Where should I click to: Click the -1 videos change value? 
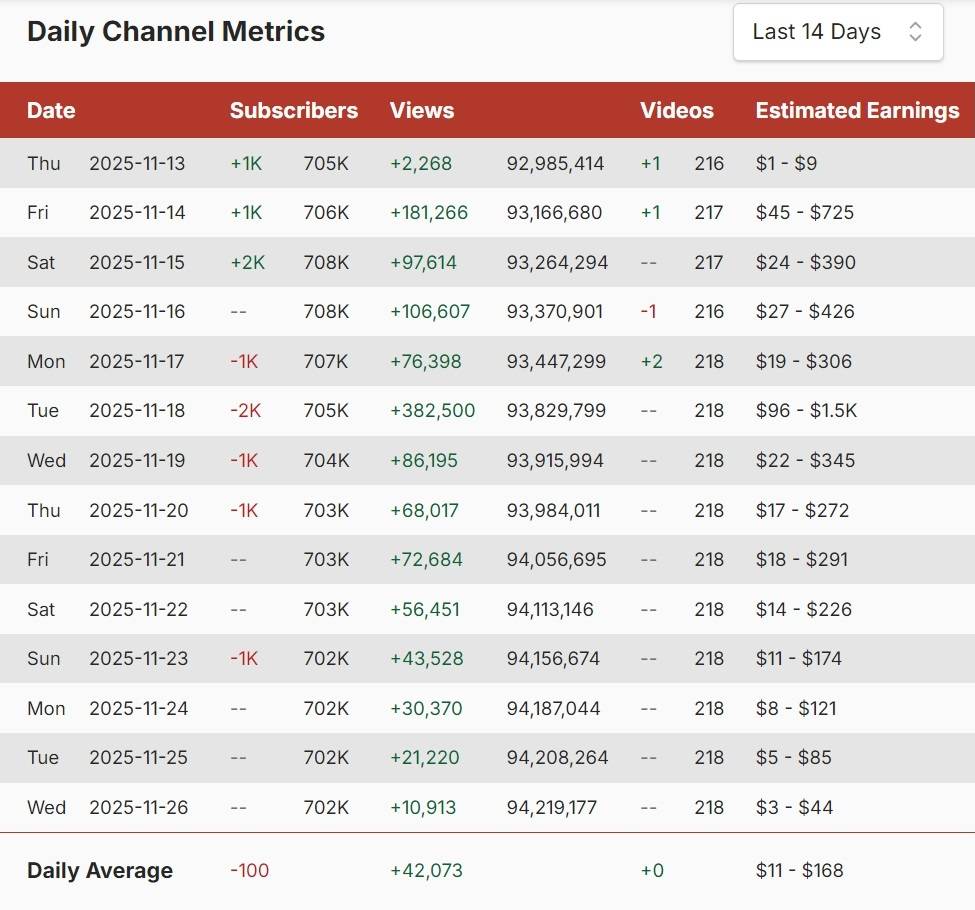point(649,312)
